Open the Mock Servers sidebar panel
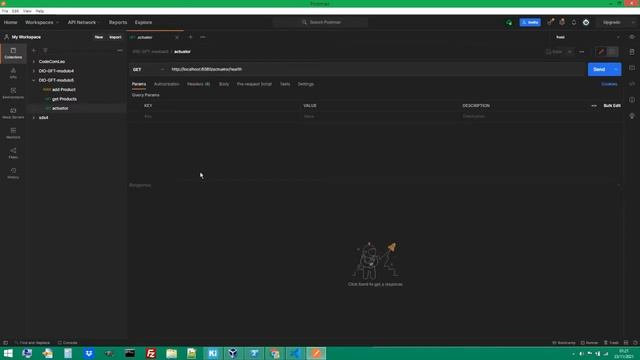Image resolution: width=640 pixels, height=360 pixels. (13, 113)
